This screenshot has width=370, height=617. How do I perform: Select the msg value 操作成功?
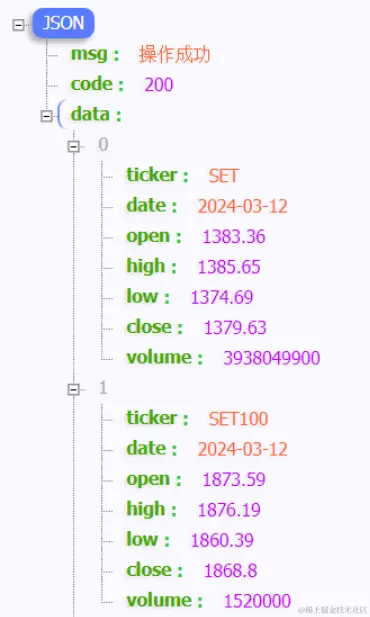click(174, 54)
